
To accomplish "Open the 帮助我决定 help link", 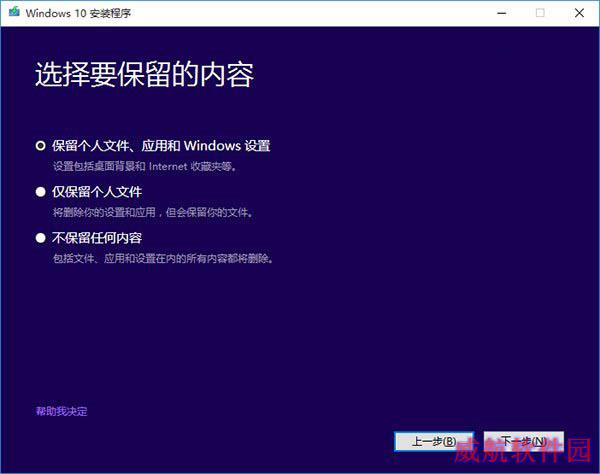I will (x=62, y=411).
